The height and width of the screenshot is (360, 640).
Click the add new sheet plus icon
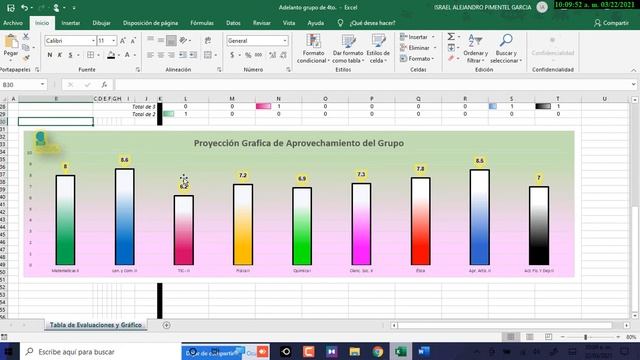(x=167, y=325)
